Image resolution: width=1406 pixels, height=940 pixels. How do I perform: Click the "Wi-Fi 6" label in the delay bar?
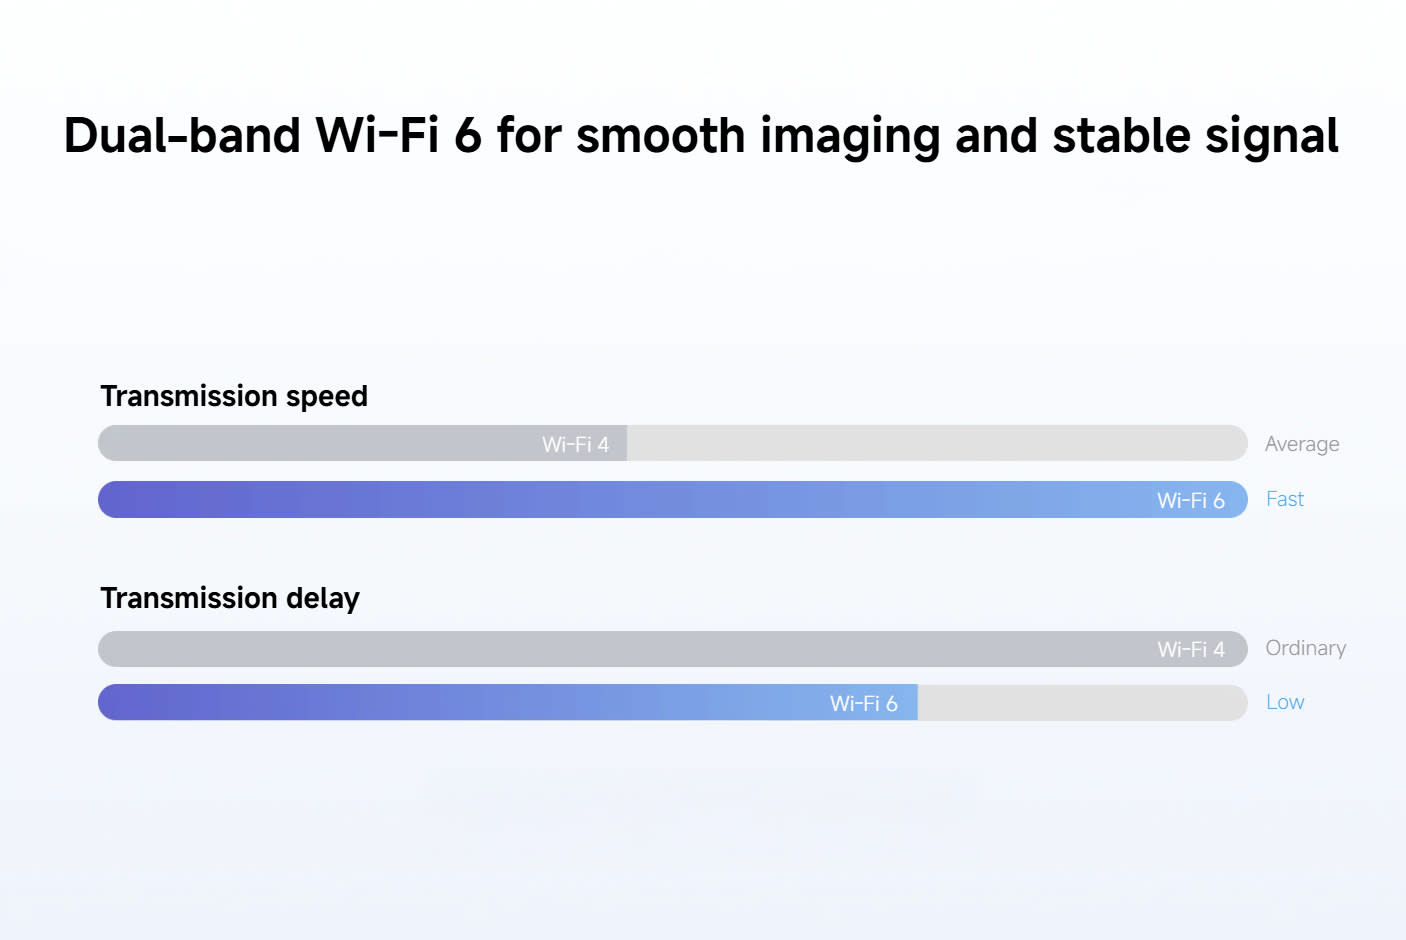coord(863,703)
